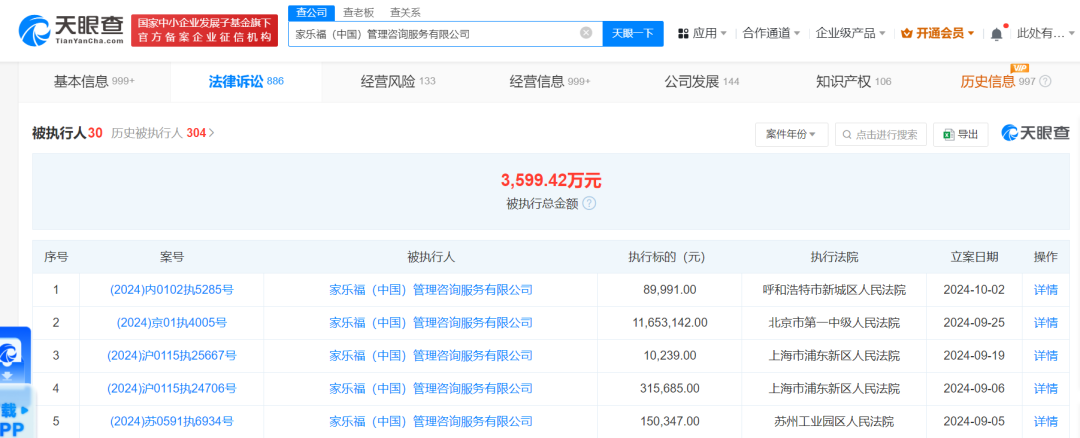Viewport: 1080px width, 438px height.
Task: Expand 历史被执行人 304 chevron
Action: point(211,133)
